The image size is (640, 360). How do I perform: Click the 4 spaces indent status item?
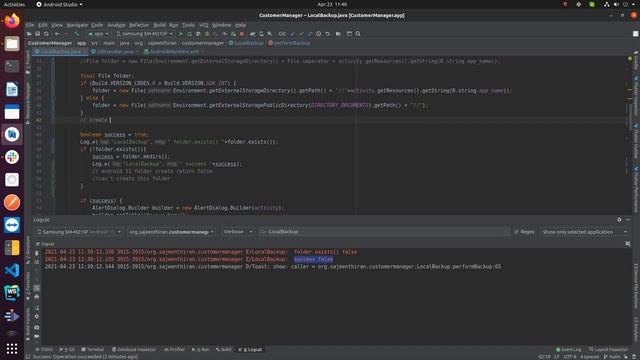point(589,357)
